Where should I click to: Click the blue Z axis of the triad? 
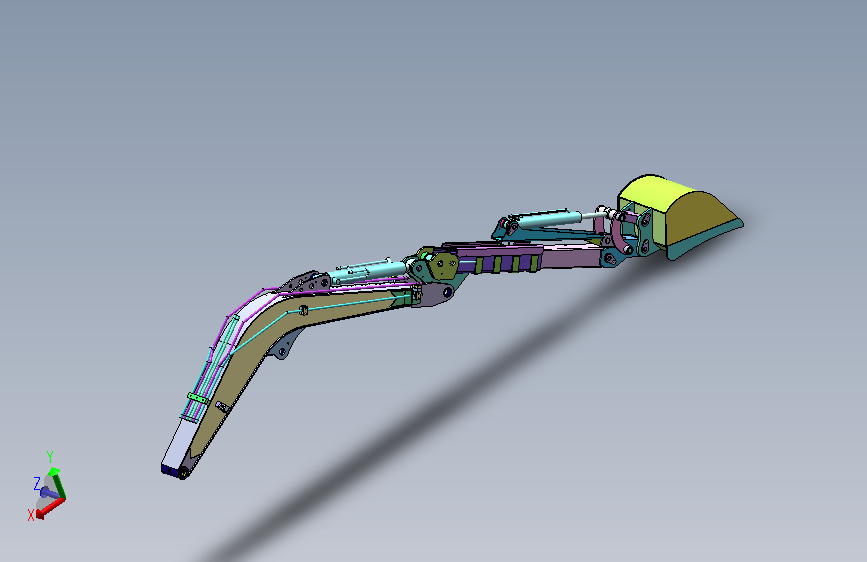49,492
